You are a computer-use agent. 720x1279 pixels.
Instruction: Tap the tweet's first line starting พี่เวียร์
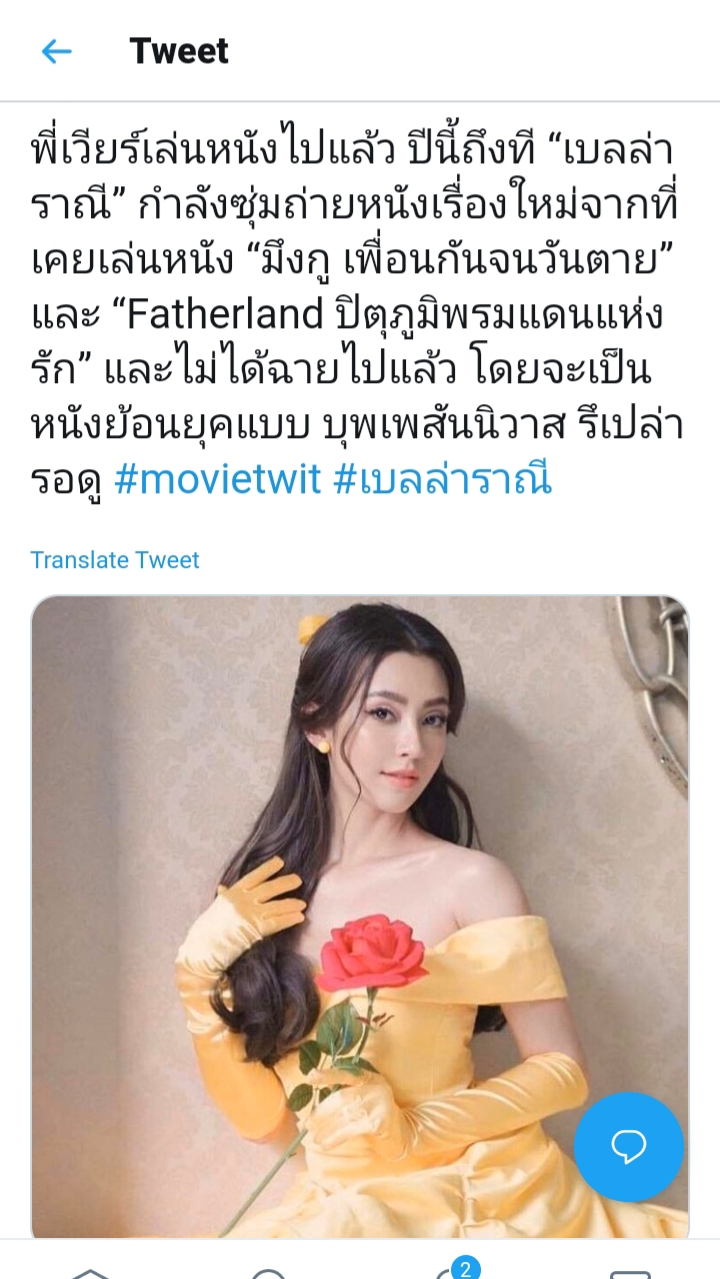point(352,150)
